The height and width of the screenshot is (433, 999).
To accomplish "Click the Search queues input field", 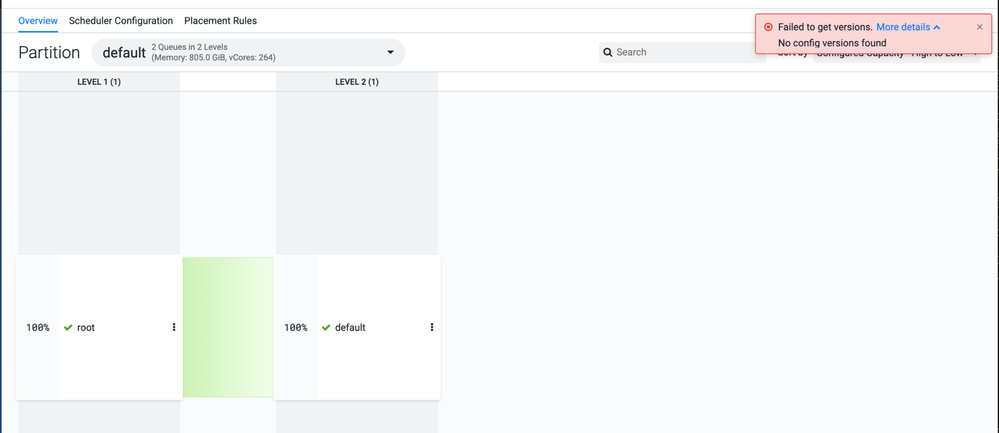I will pos(682,52).
